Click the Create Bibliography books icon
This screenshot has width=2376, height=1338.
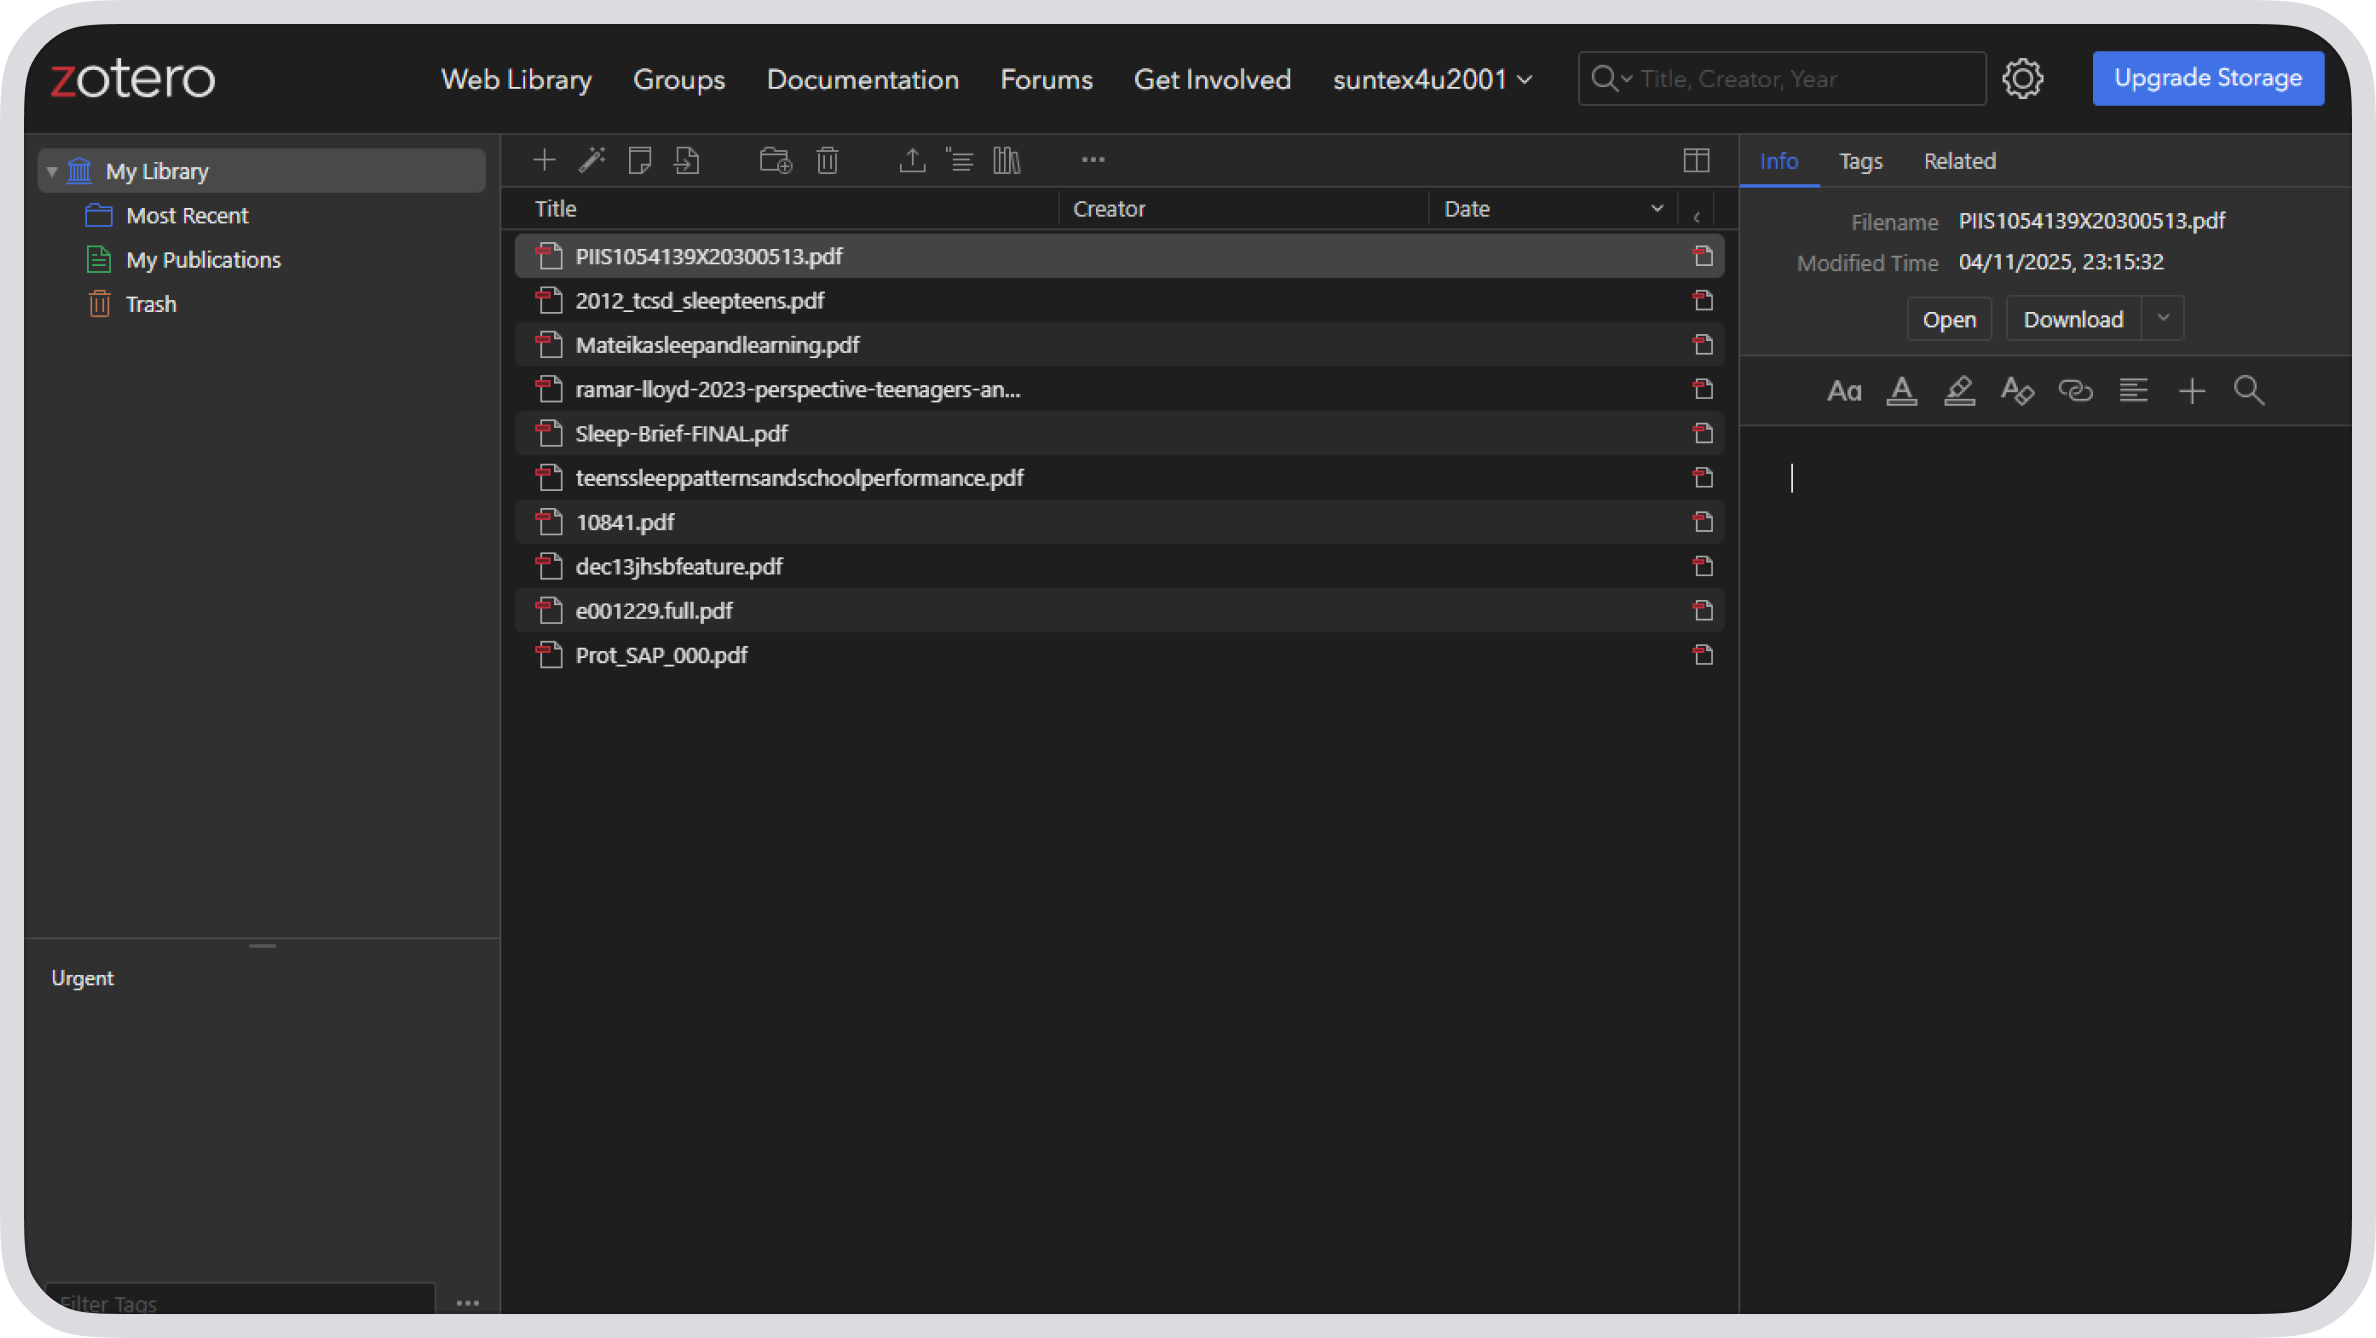click(1007, 160)
